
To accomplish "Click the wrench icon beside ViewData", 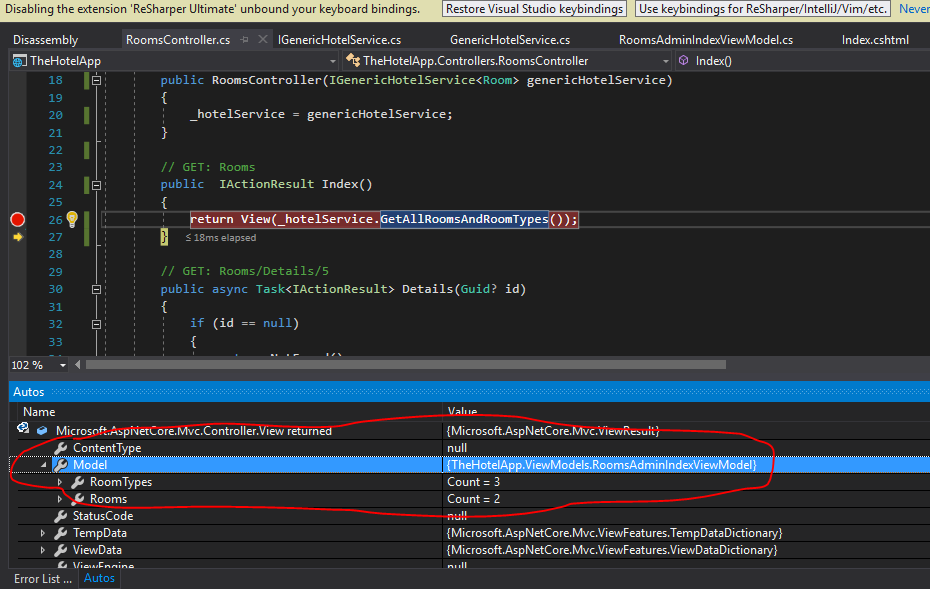I will coord(60,550).
